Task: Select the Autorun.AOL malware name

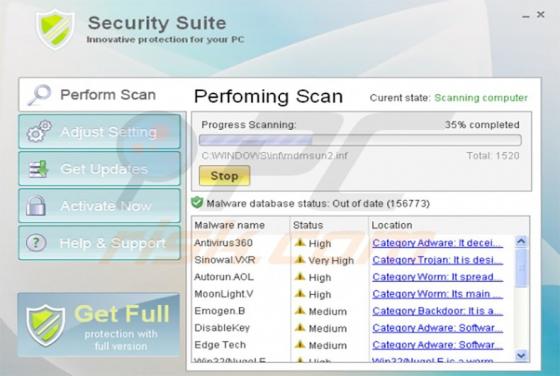Action: click(224, 277)
